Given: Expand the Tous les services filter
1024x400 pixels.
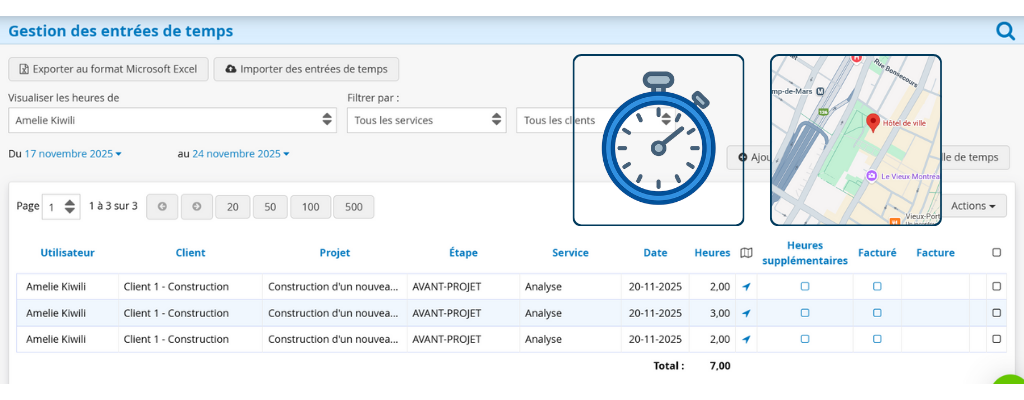Looking at the screenshot, I should [x=426, y=120].
